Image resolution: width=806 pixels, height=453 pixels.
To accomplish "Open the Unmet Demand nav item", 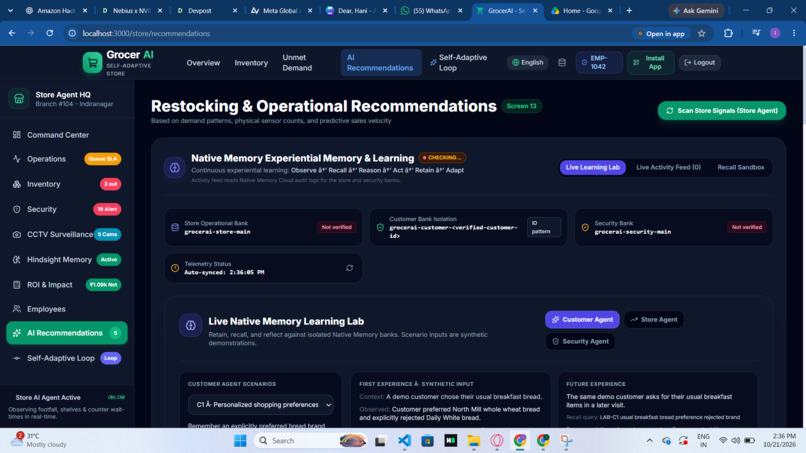I will point(297,63).
